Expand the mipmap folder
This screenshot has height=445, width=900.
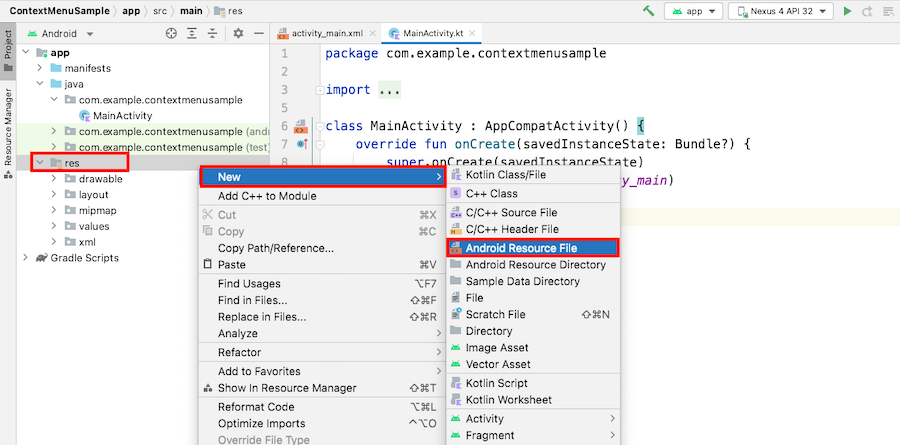(54, 210)
